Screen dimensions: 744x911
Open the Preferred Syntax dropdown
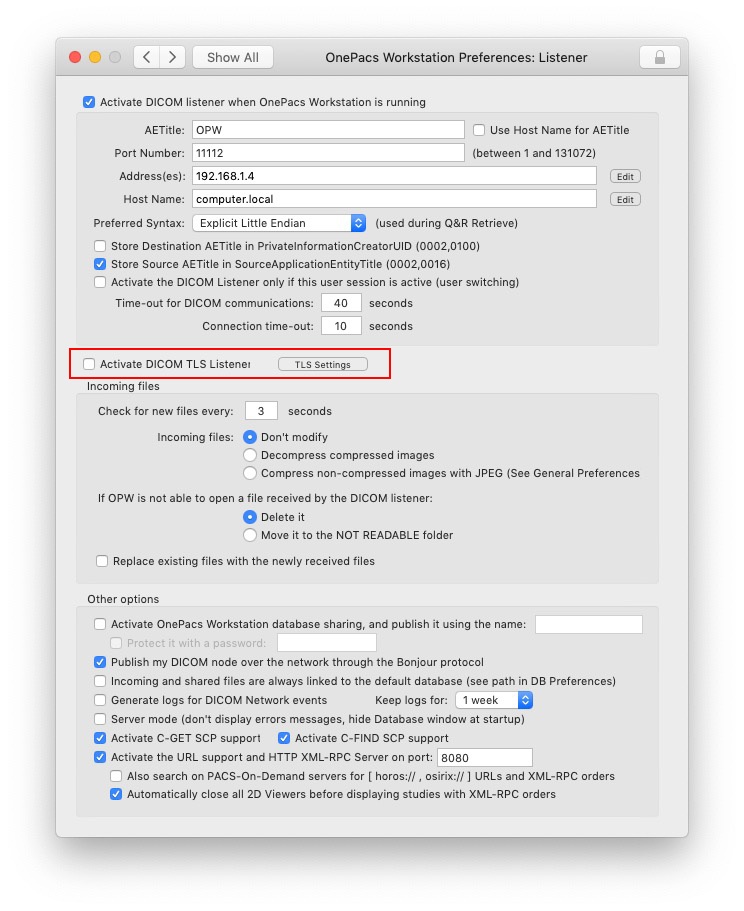[x=279, y=223]
